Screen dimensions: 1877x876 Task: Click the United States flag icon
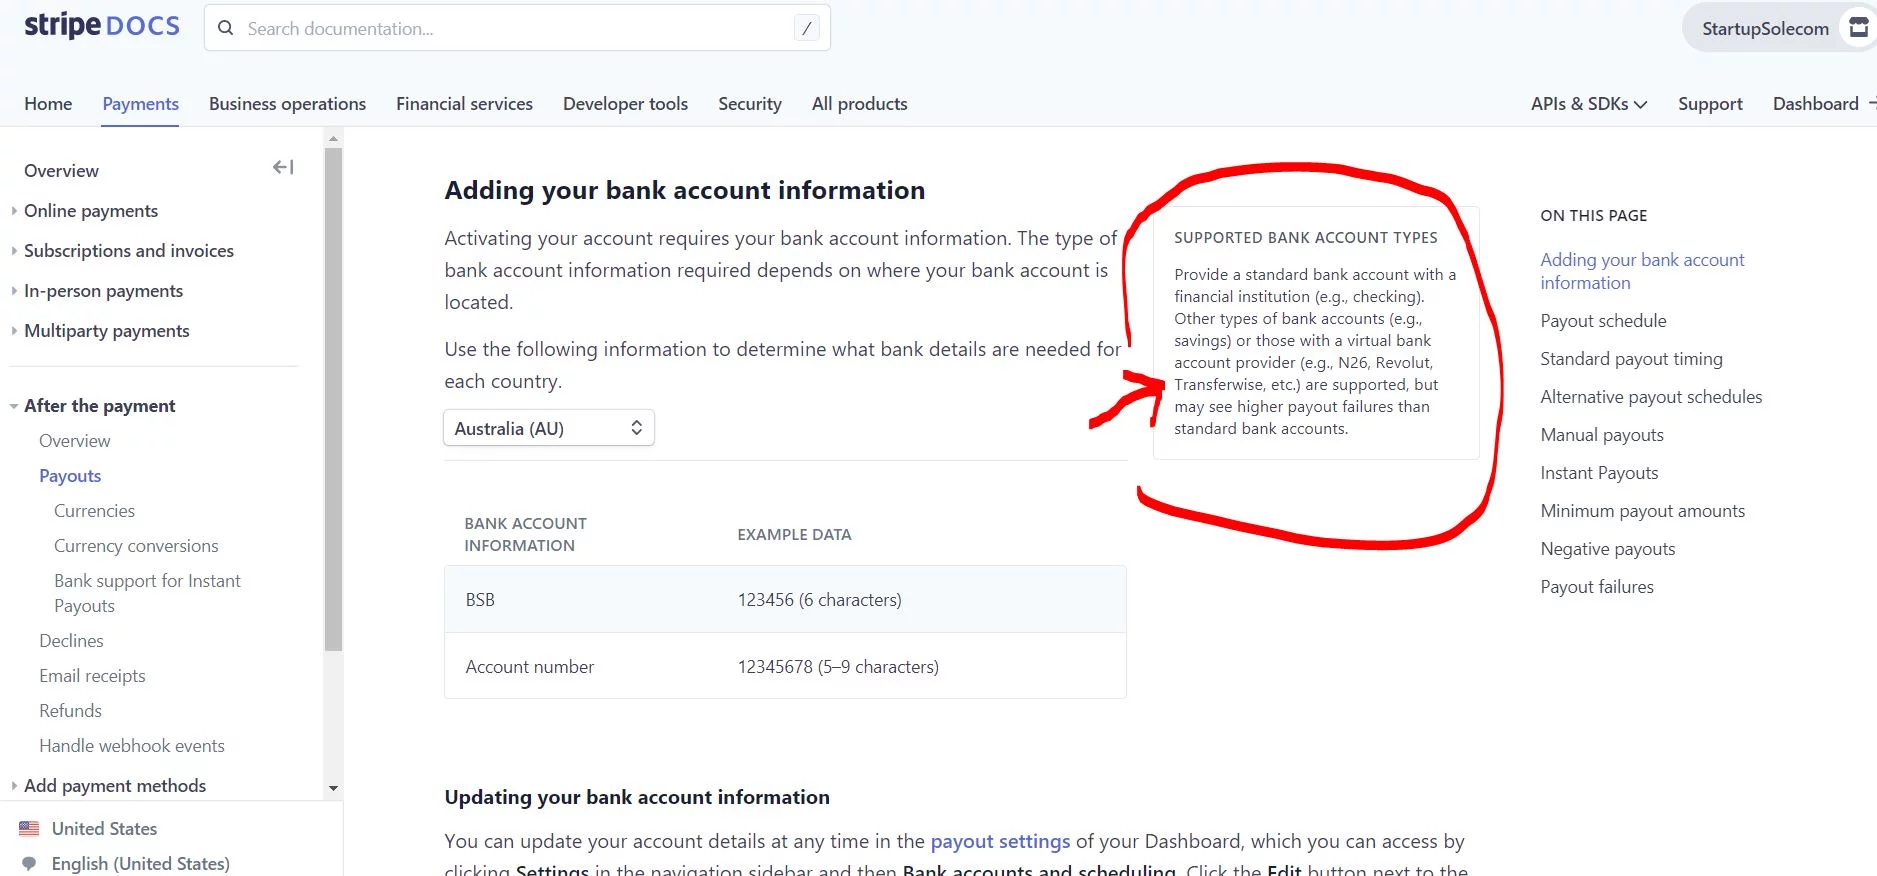tap(29, 828)
